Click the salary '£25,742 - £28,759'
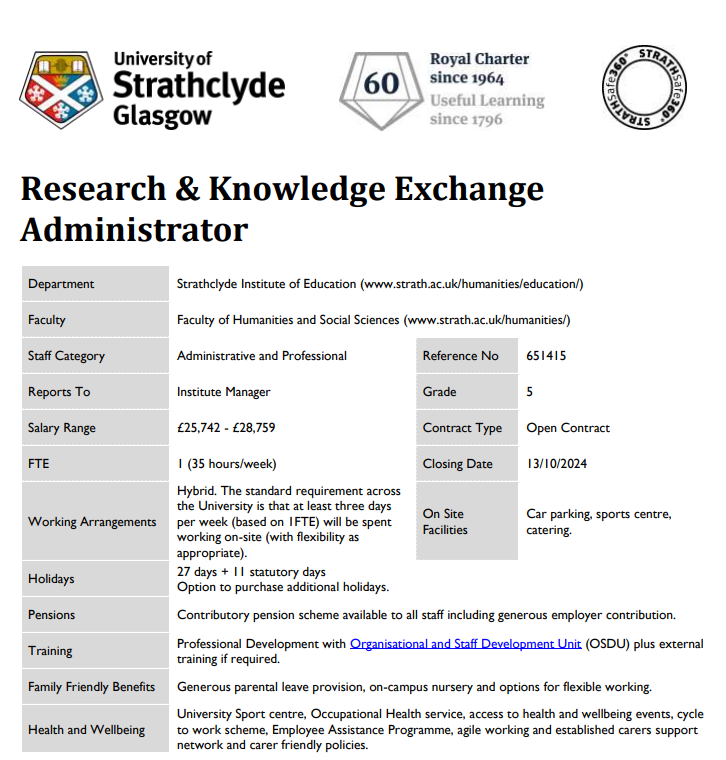This screenshot has width=726, height=760. click(226, 428)
